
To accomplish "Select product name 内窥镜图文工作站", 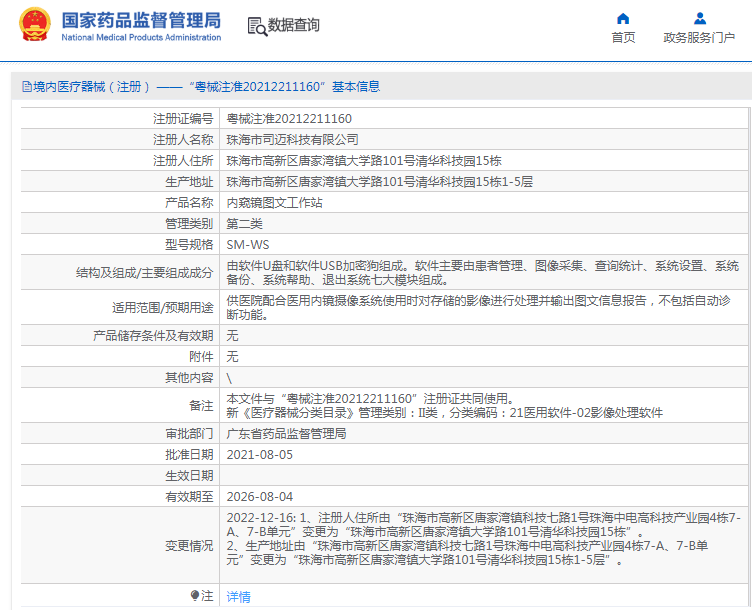I will pyautogui.click(x=274, y=203).
